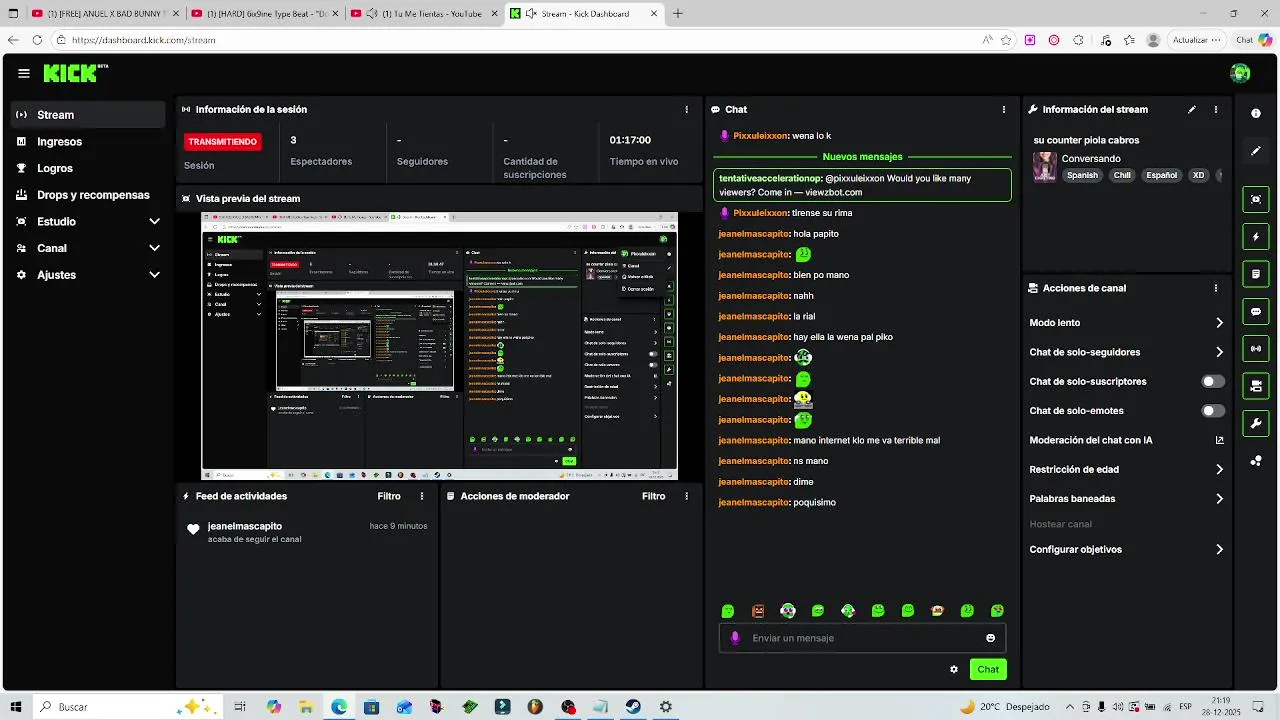Open the profile avatar menu in dashboard header

[x=1240, y=73]
